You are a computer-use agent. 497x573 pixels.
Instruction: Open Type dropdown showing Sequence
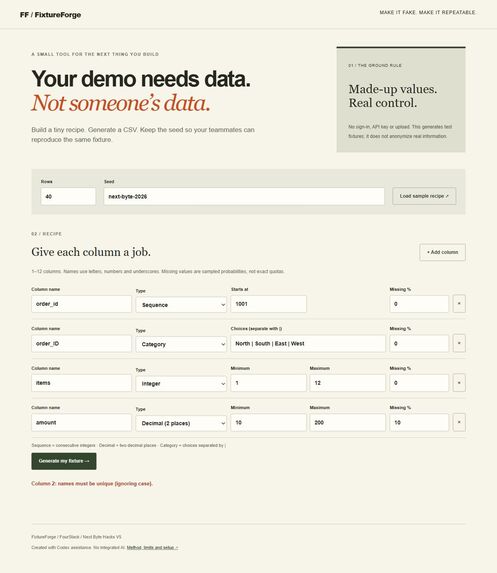181,305
